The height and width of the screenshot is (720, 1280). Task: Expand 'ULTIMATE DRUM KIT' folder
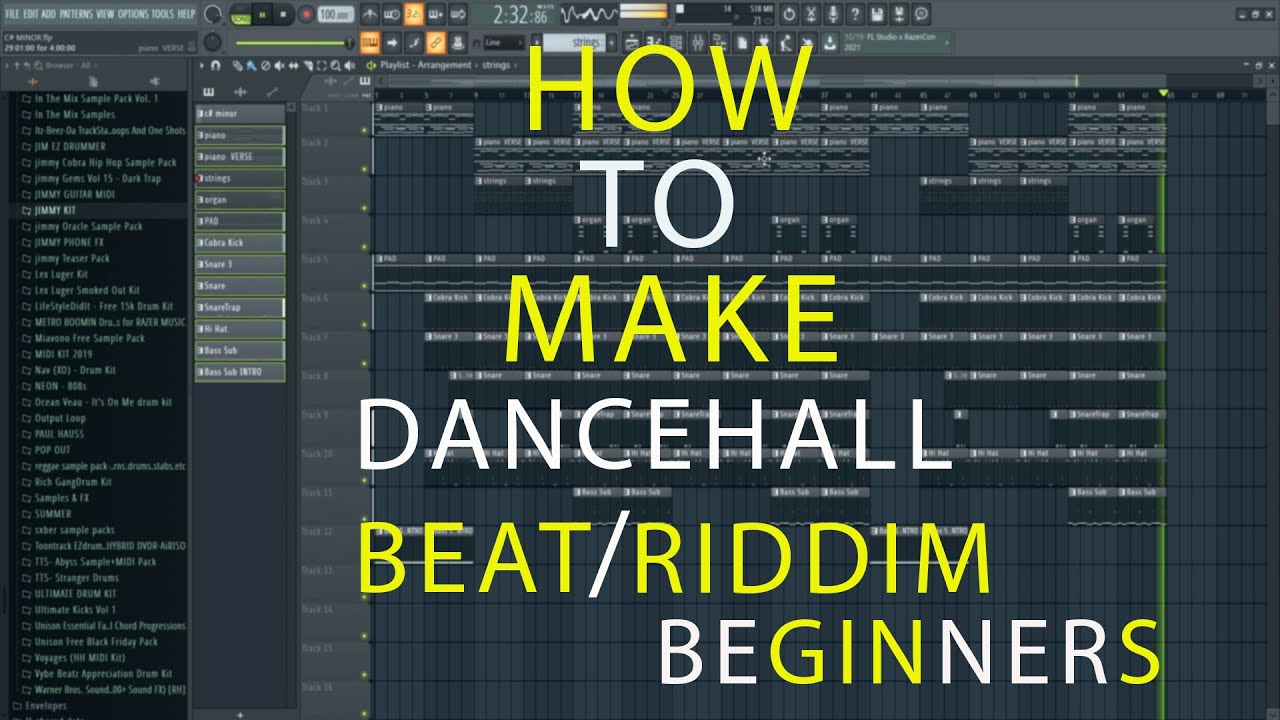click(73, 594)
